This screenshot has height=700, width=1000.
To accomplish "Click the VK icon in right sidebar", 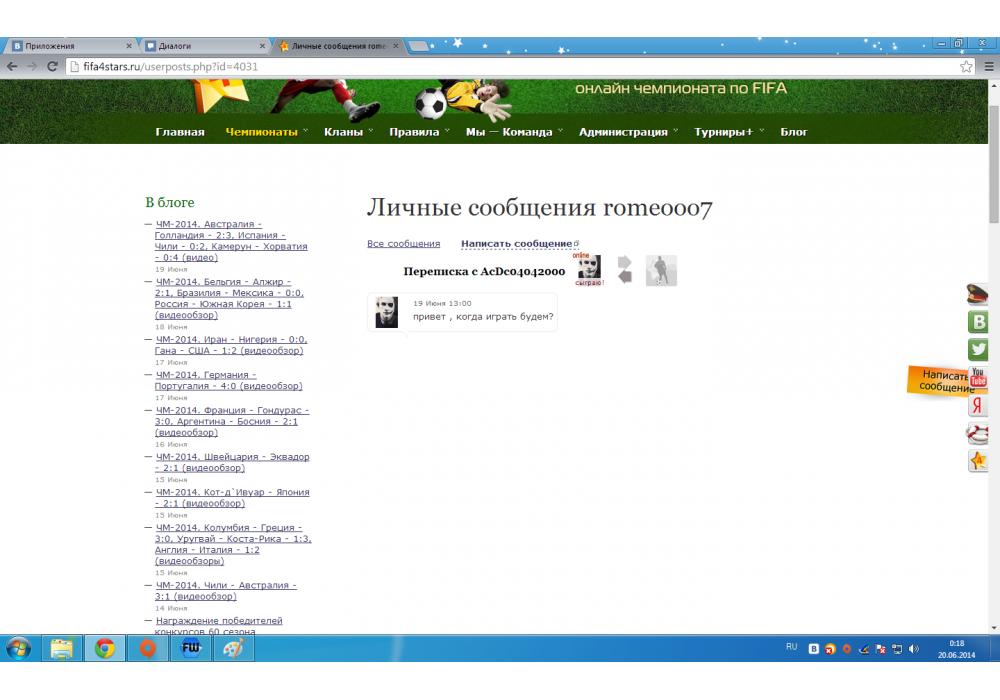I will [978, 322].
